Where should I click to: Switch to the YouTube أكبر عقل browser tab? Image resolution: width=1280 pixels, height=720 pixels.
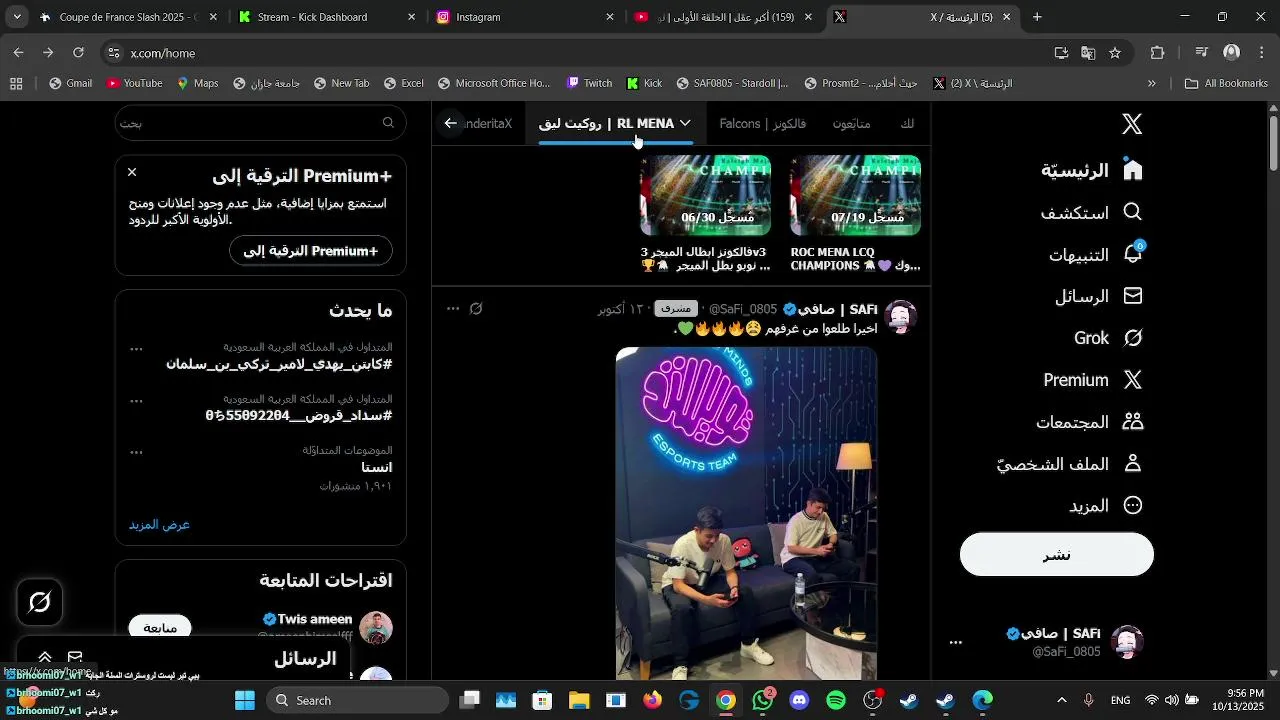tap(724, 17)
